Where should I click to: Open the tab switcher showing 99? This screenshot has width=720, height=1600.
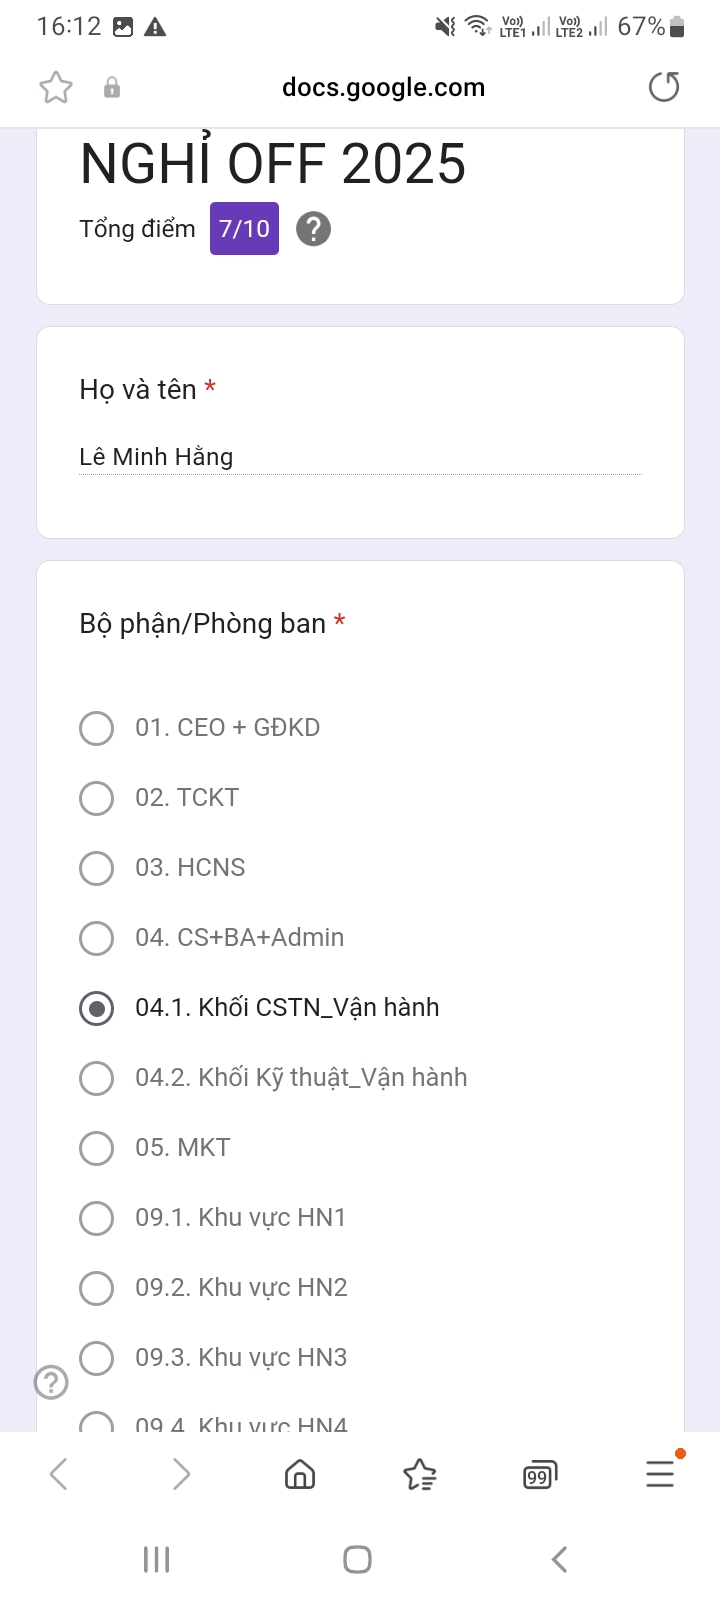coord(540,1475)
